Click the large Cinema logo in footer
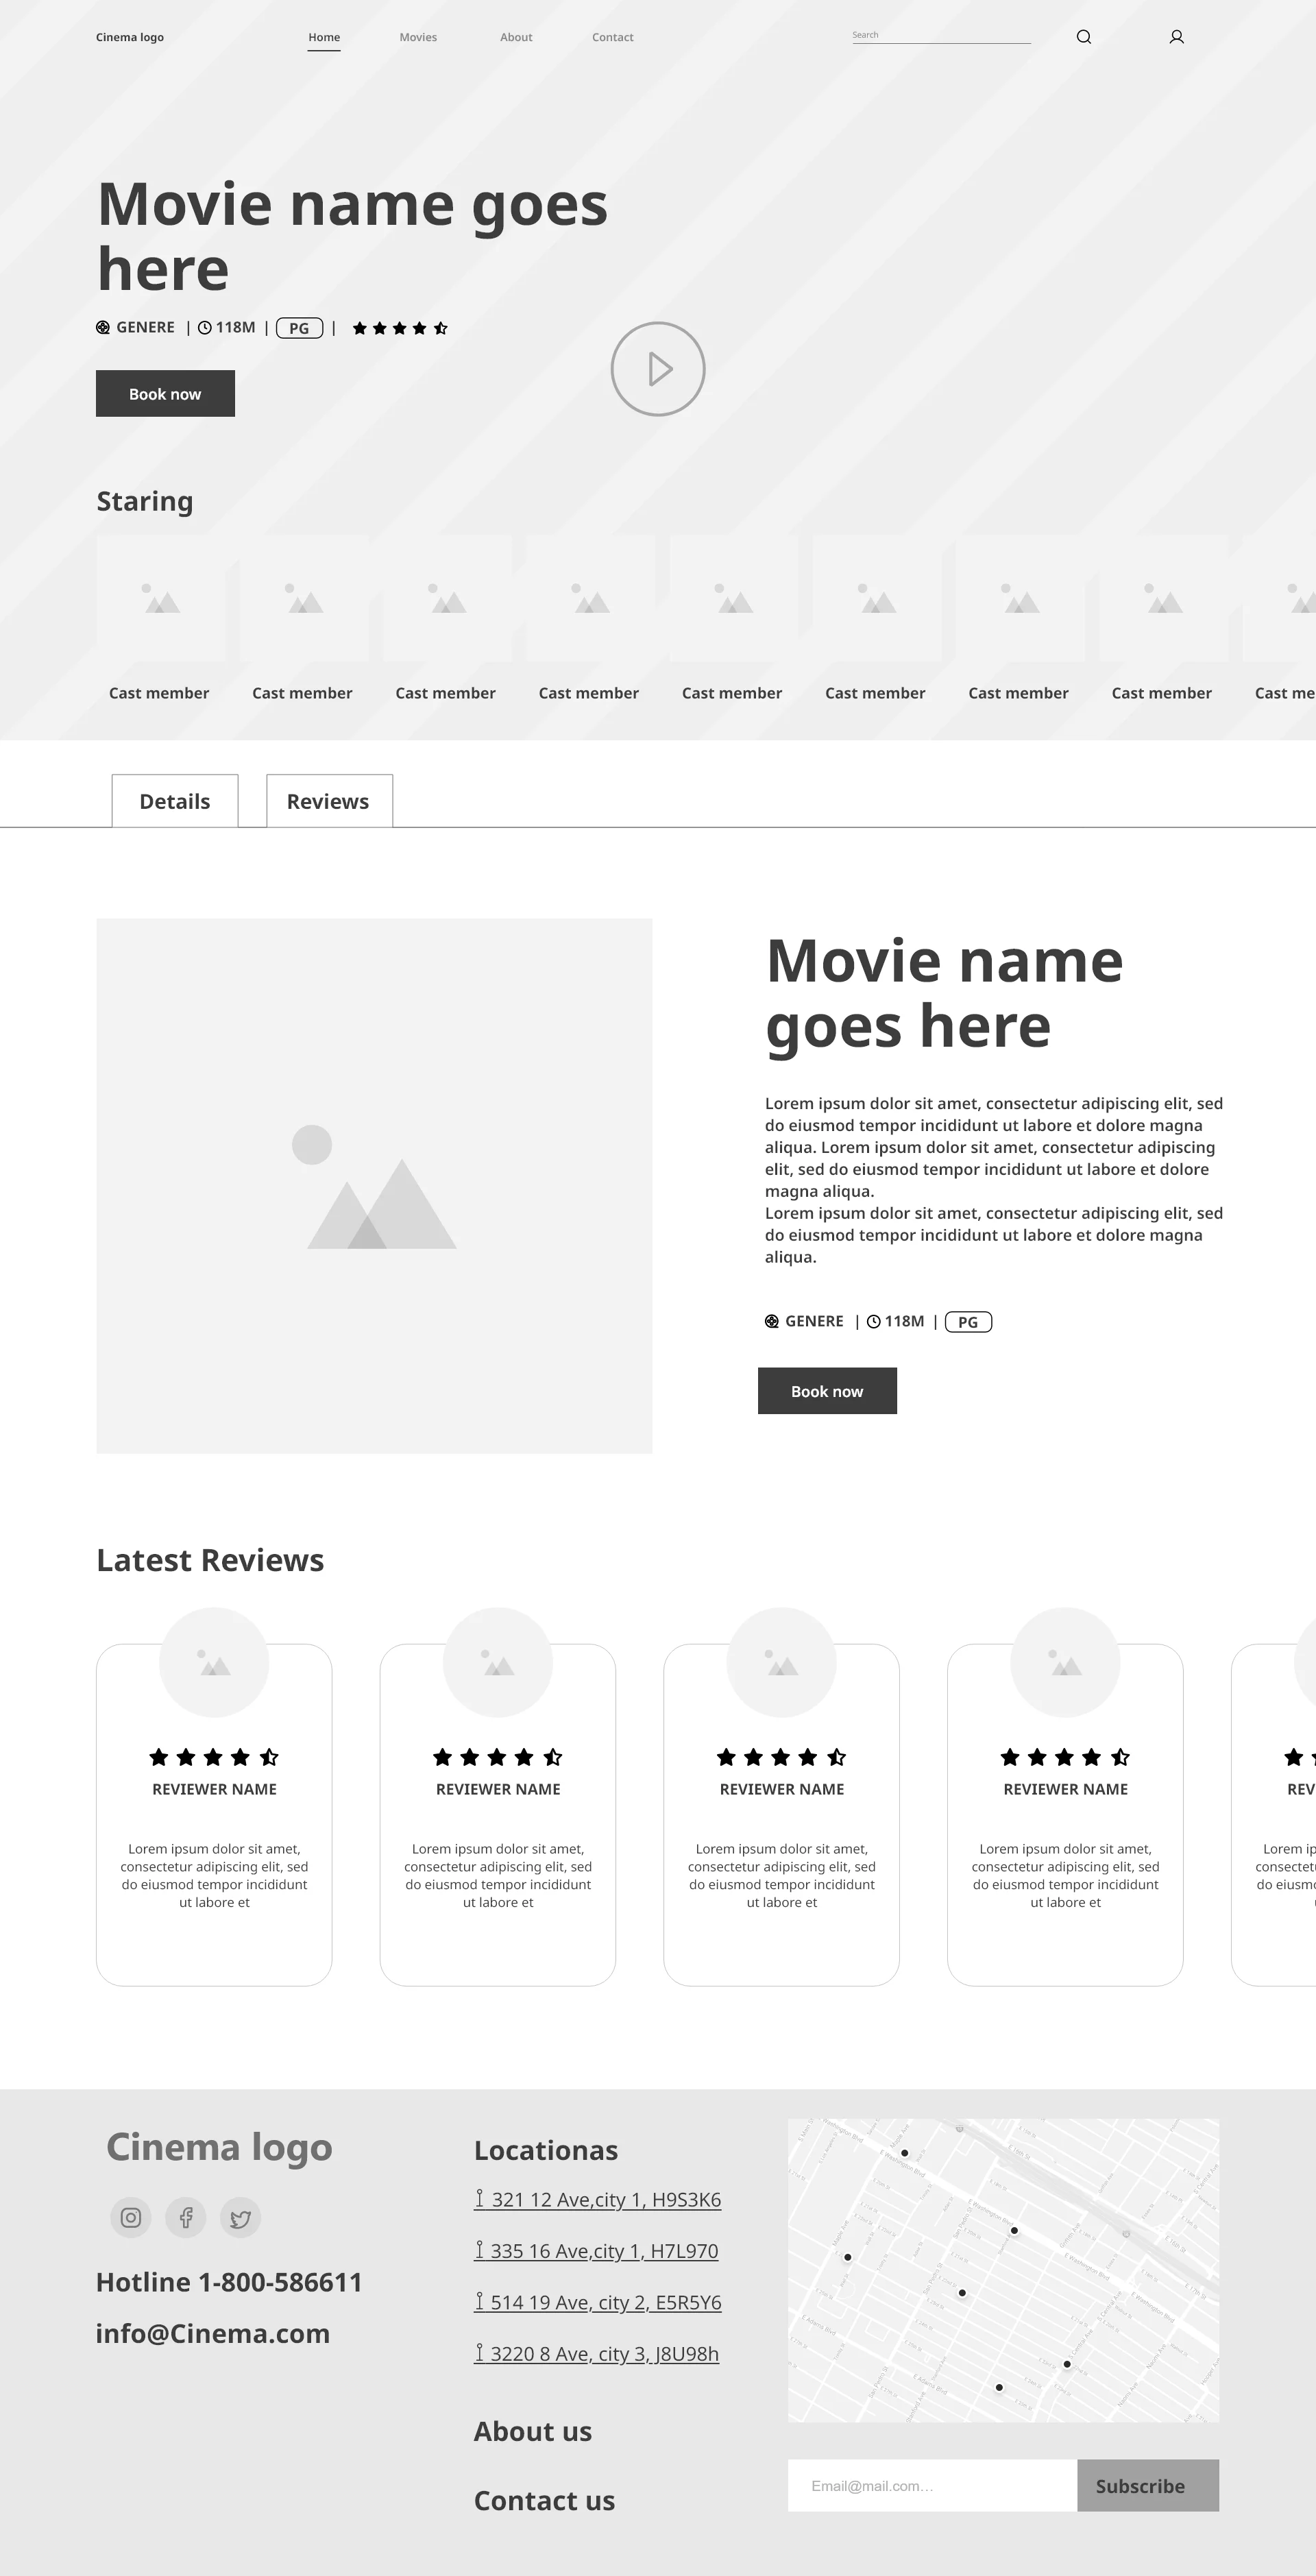The height and width of the screenshot is (2576, 1316). tap(219, 2148)
